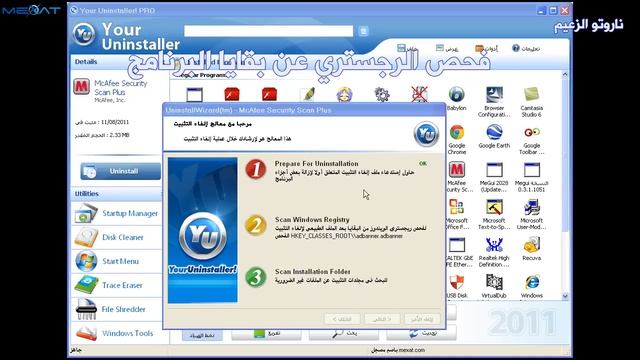
Task: Open the تعليمات (Help) menu
Action: point(526,48)
